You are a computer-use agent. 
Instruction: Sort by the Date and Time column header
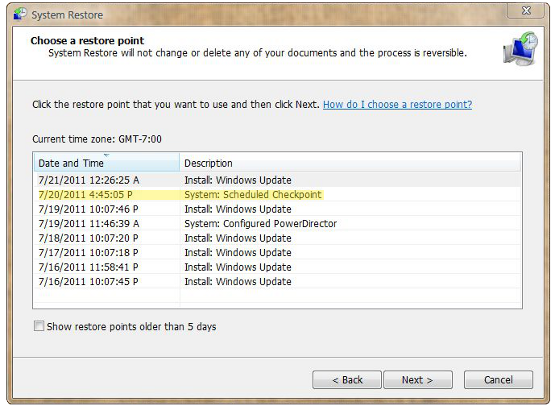107,163
